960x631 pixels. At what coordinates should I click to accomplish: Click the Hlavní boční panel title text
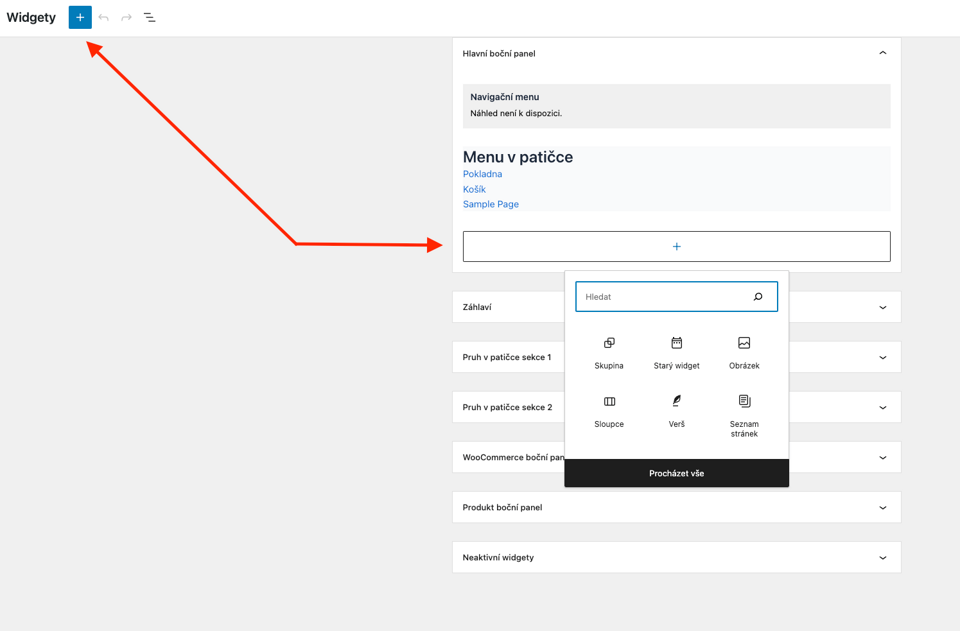pos(499,54)
